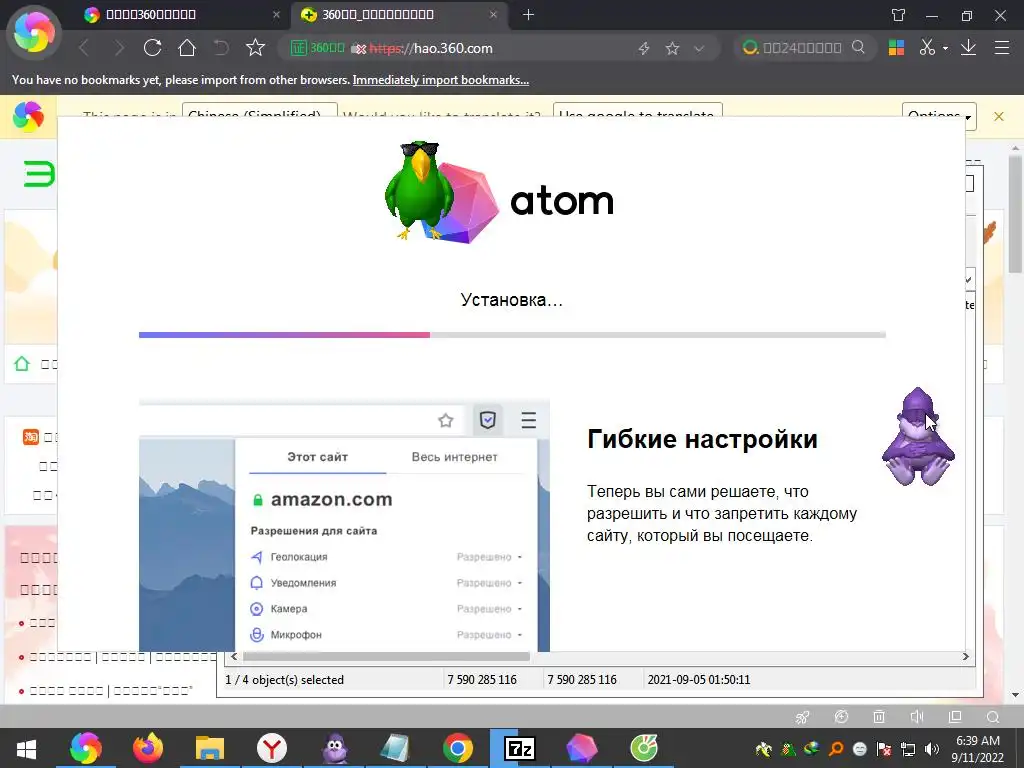Viewport: 1024px width, 768px height.
Task: Open Микрофон permission dropdown
Action: (x=489, y=635)
